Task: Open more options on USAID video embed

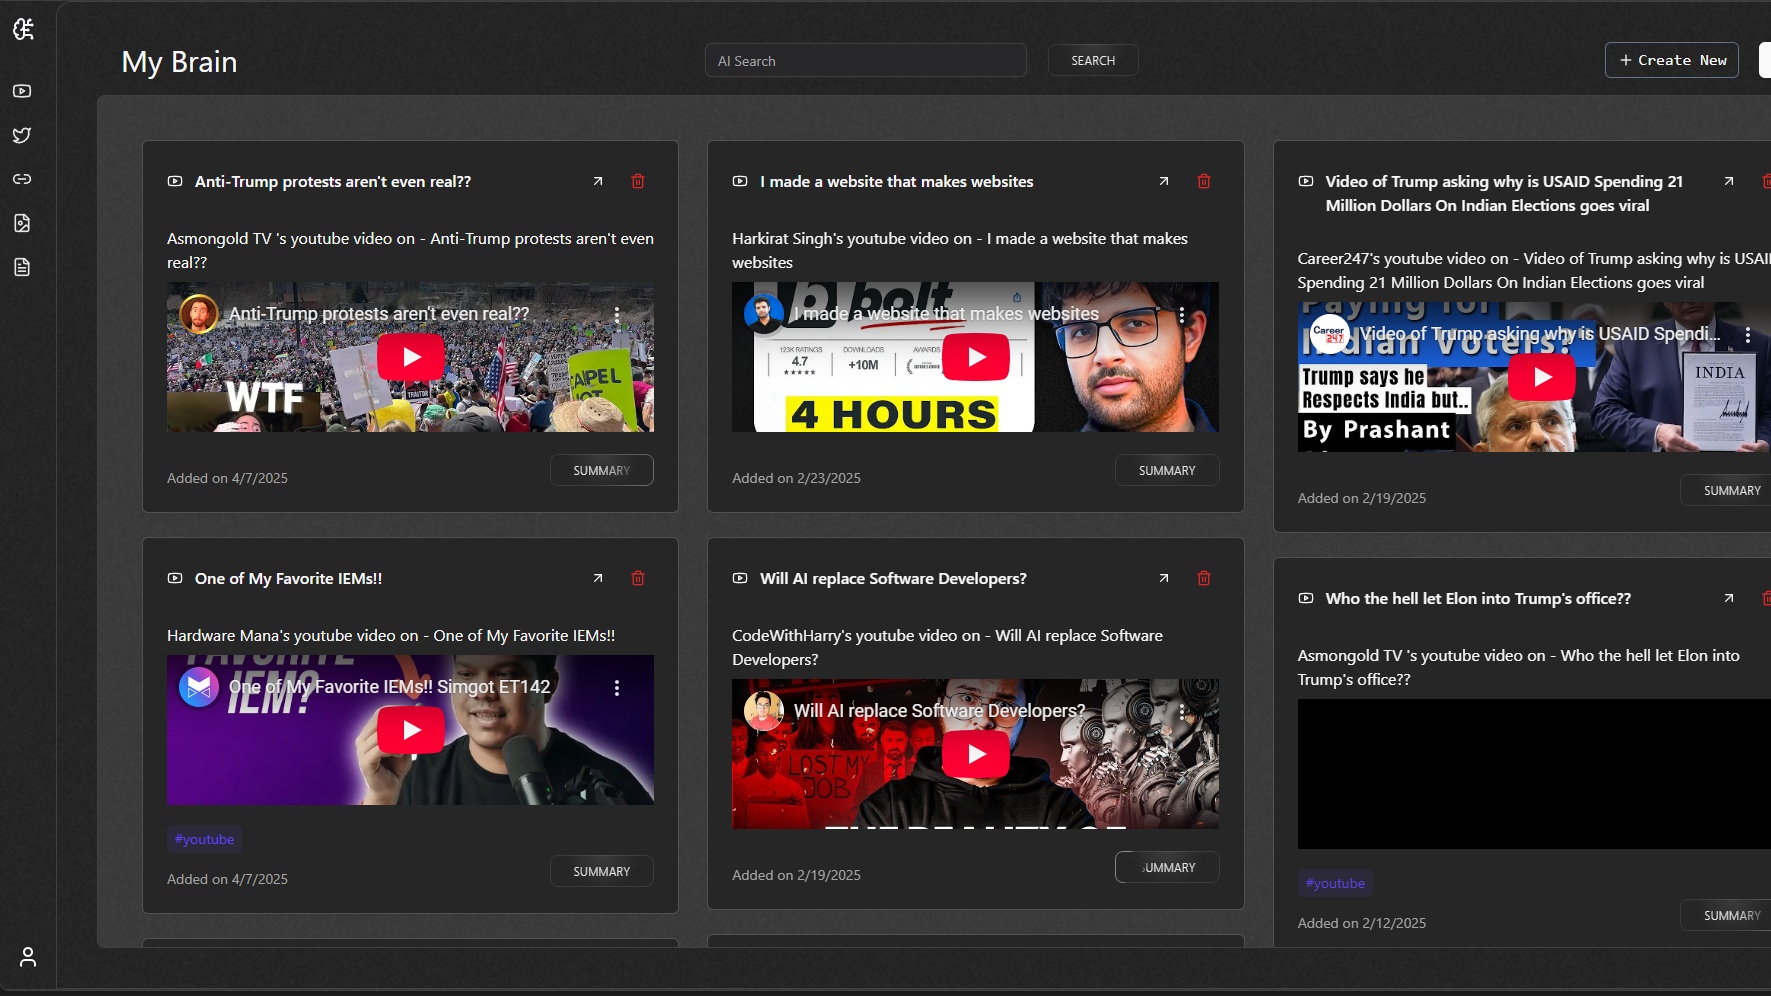Action: 1748,335
